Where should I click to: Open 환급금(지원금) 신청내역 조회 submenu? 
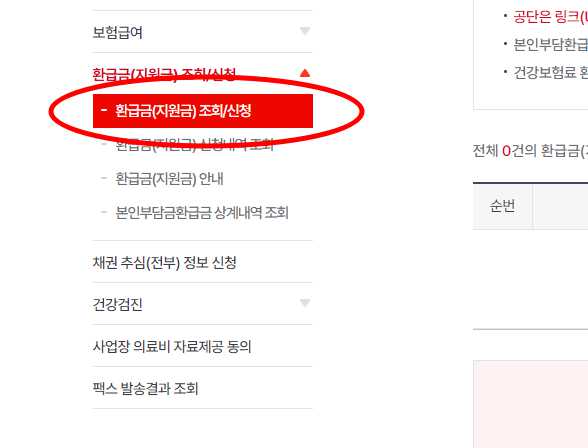click(x=195, y=145)
